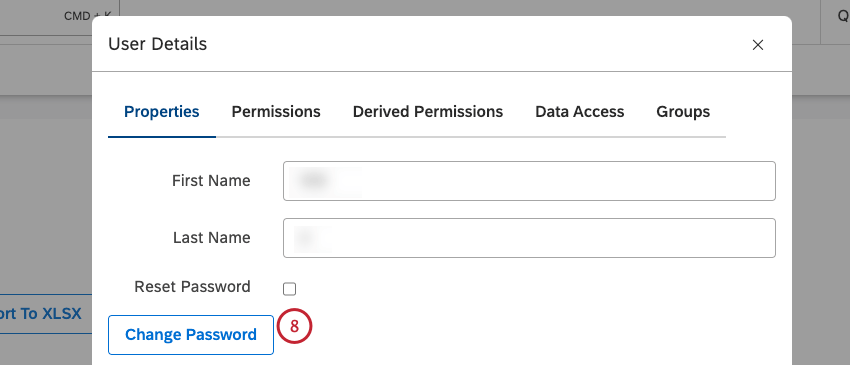Select the Derived Permissions tab
This screenshot has width=850, height=365.
click(x=428, y=112)
